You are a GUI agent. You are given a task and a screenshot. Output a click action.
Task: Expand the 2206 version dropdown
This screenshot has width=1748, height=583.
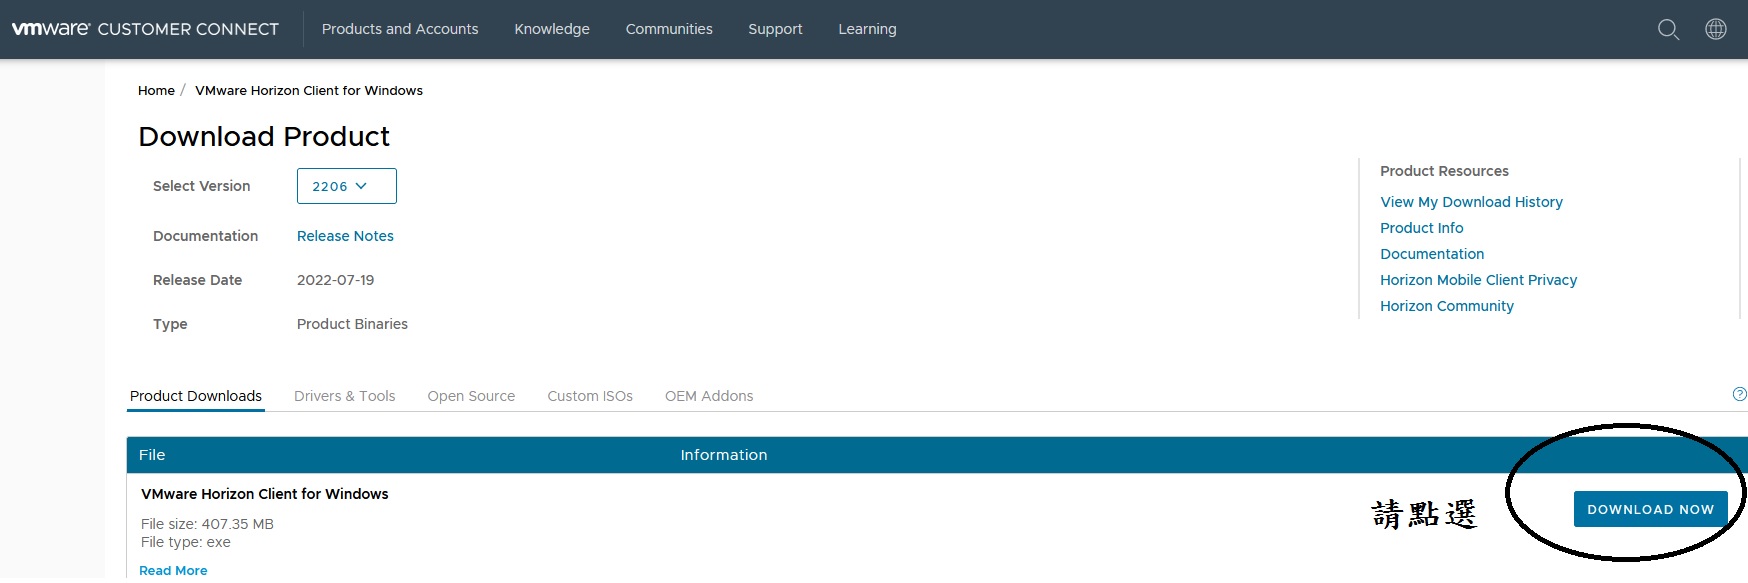[x=347, y=186]
